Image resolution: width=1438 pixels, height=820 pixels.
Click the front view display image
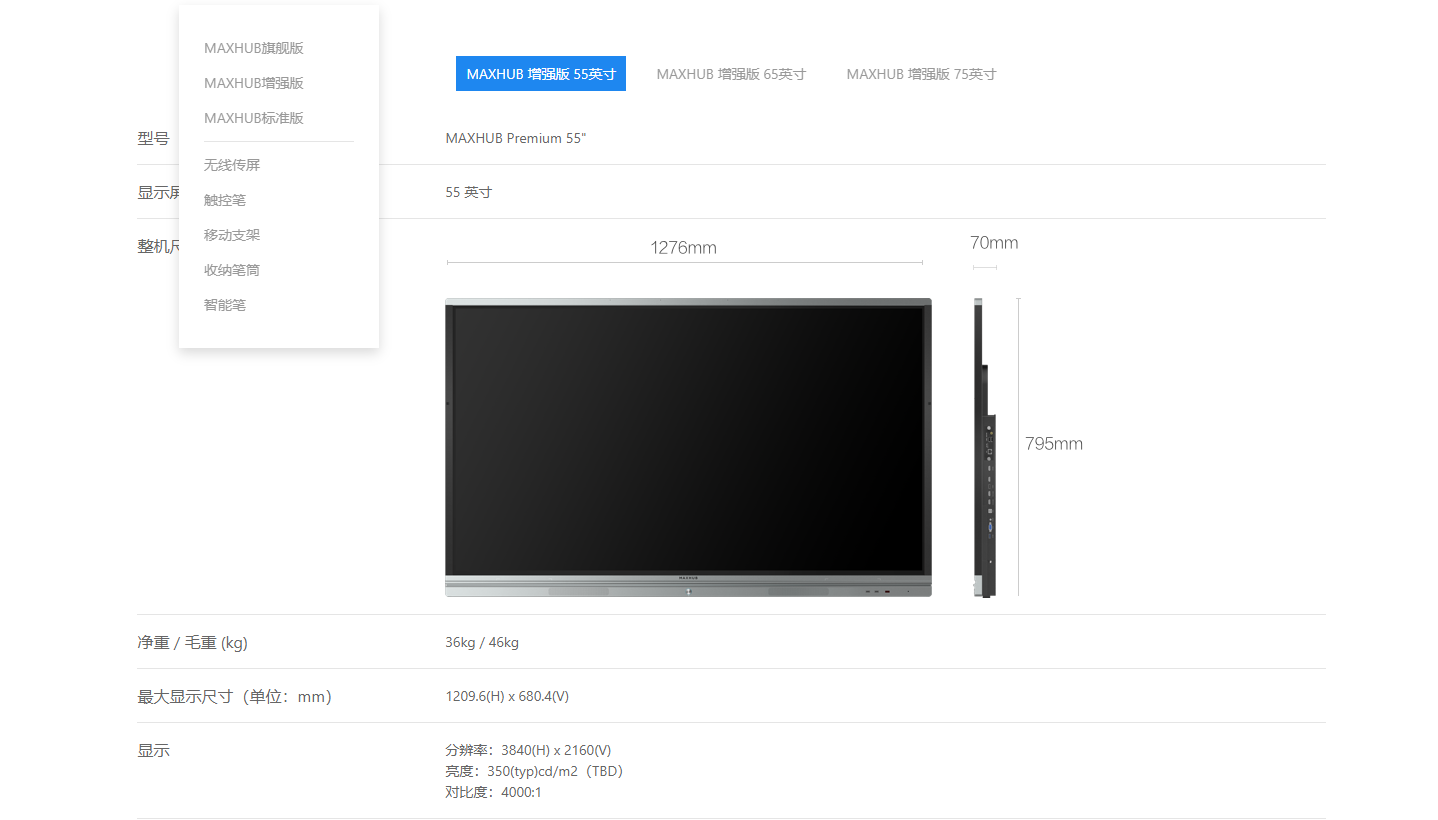click(x=688, y=440)
